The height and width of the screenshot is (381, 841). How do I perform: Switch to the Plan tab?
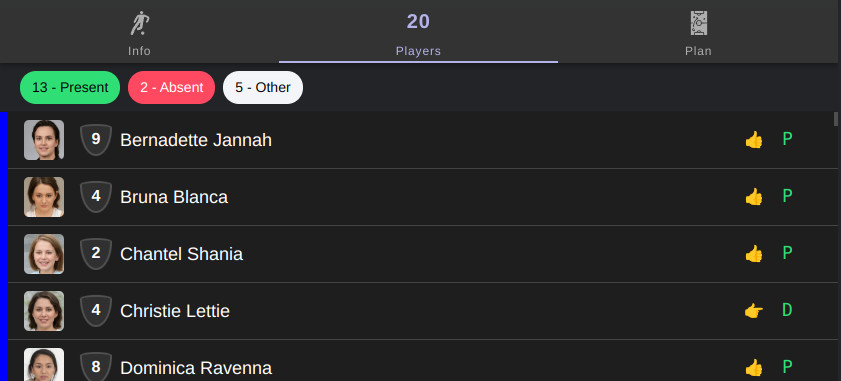click(x=698, y=32)
